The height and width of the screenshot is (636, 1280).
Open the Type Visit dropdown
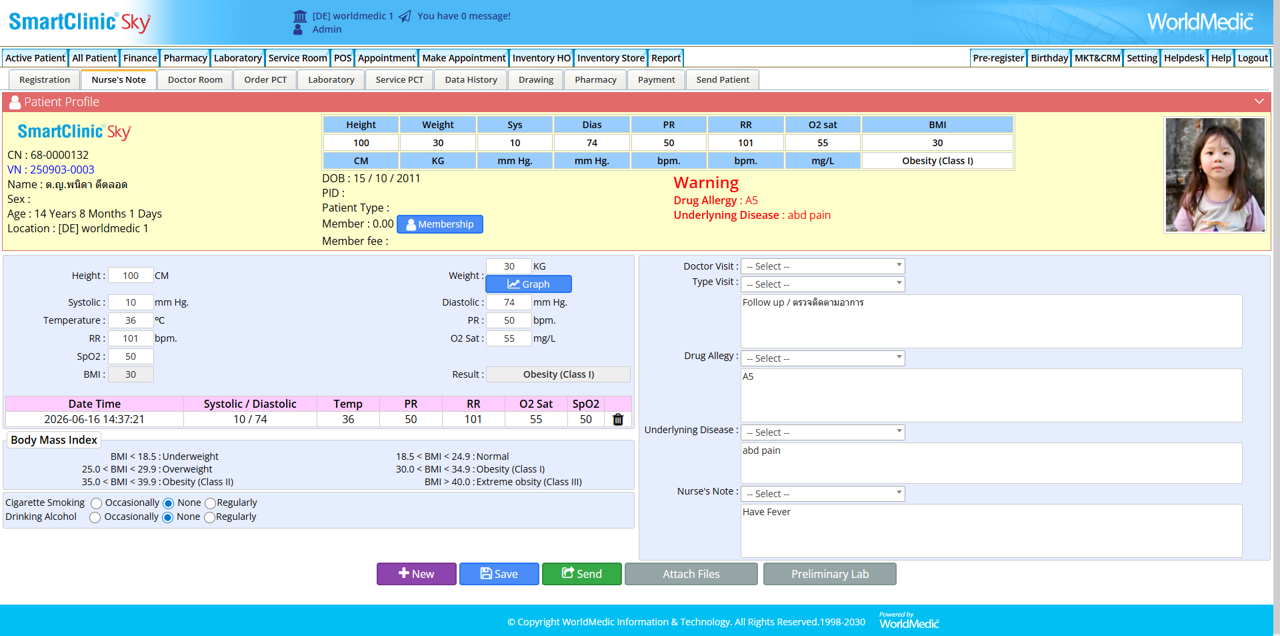point(823,284)
